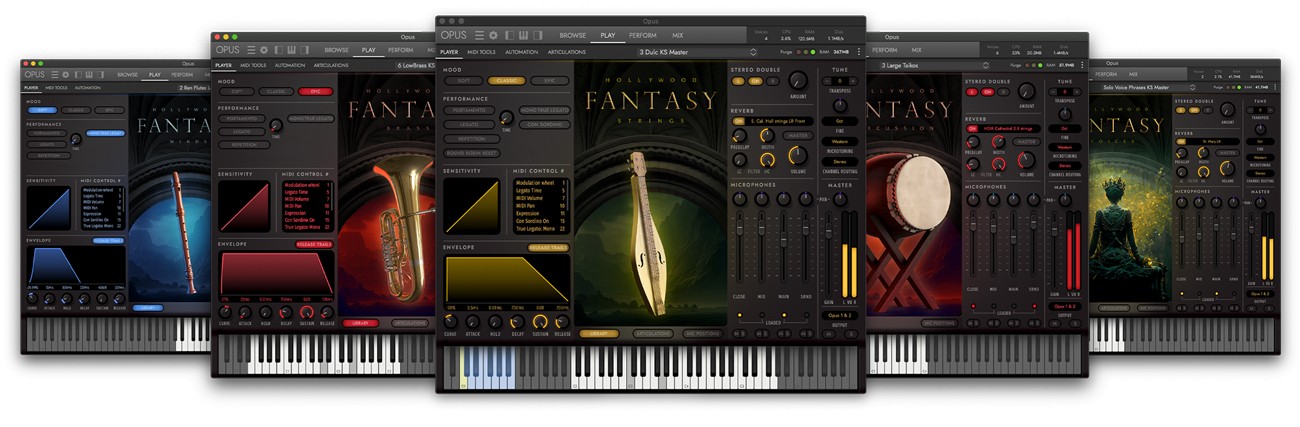The height and width of the screenshot is (427, 1300).
Task: Click Master Pan knob in Strings window
Action: (840, 198)
